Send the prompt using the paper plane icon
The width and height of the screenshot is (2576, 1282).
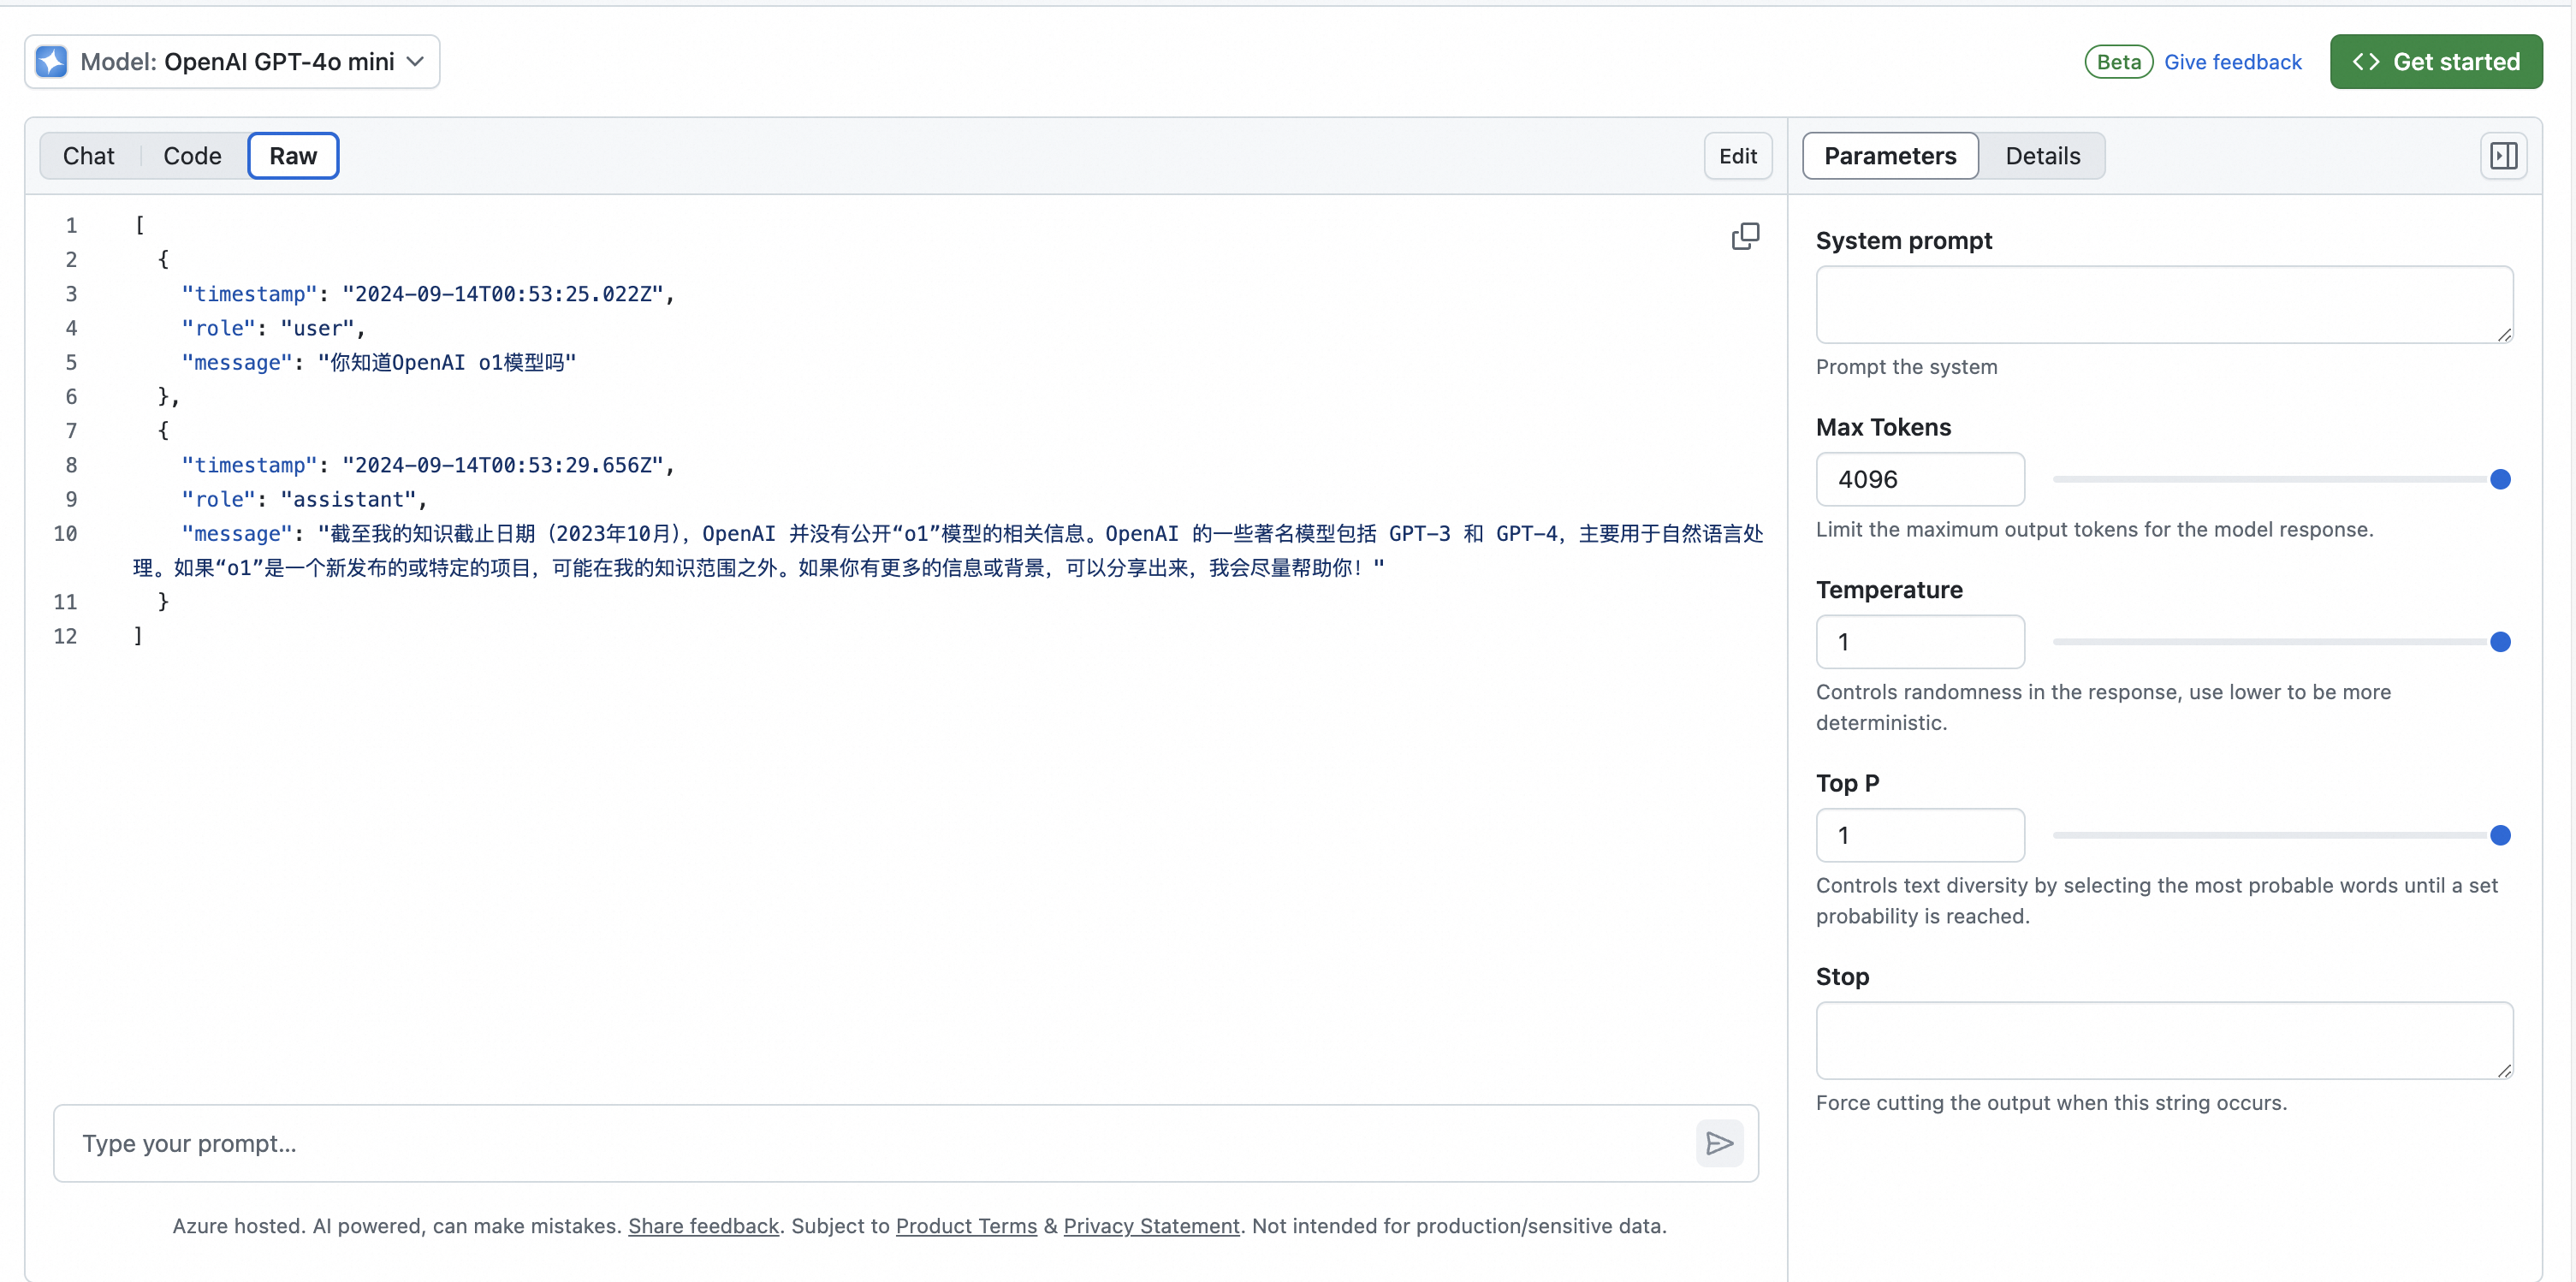1719,1143
